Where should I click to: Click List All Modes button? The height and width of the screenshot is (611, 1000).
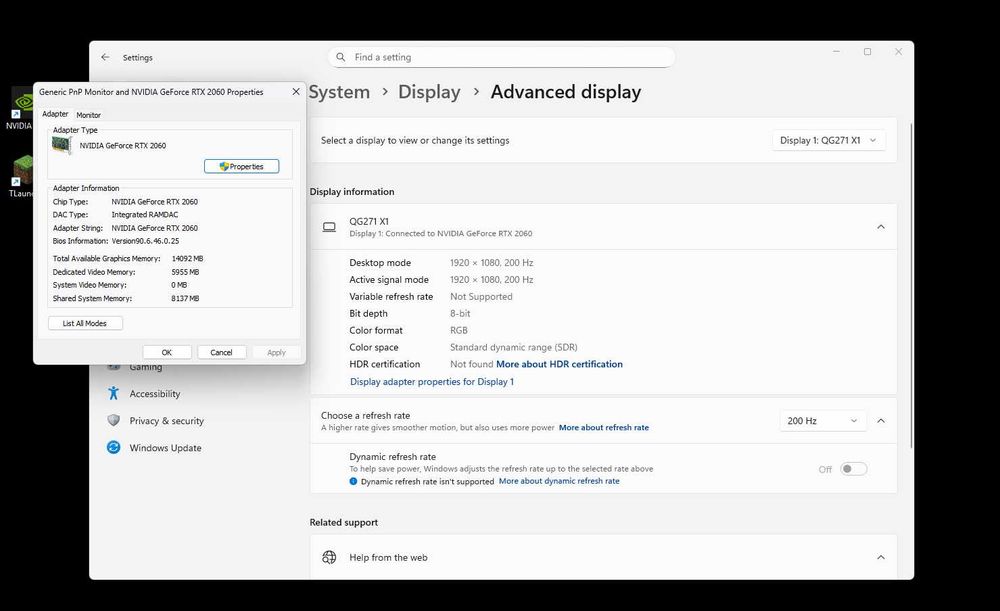(x=85, y=323)
